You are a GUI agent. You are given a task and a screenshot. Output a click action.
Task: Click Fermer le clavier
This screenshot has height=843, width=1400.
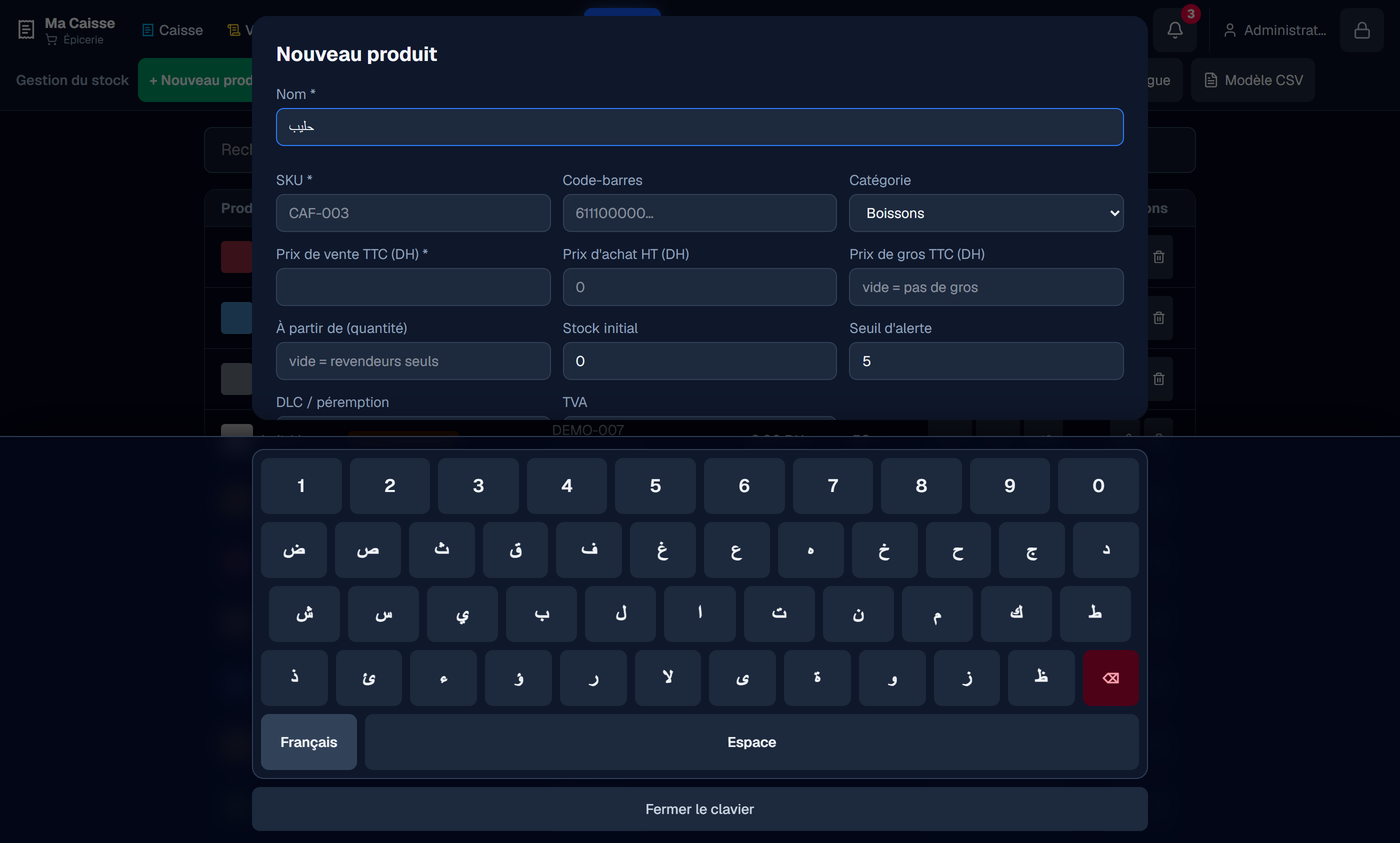coord(700,809)
